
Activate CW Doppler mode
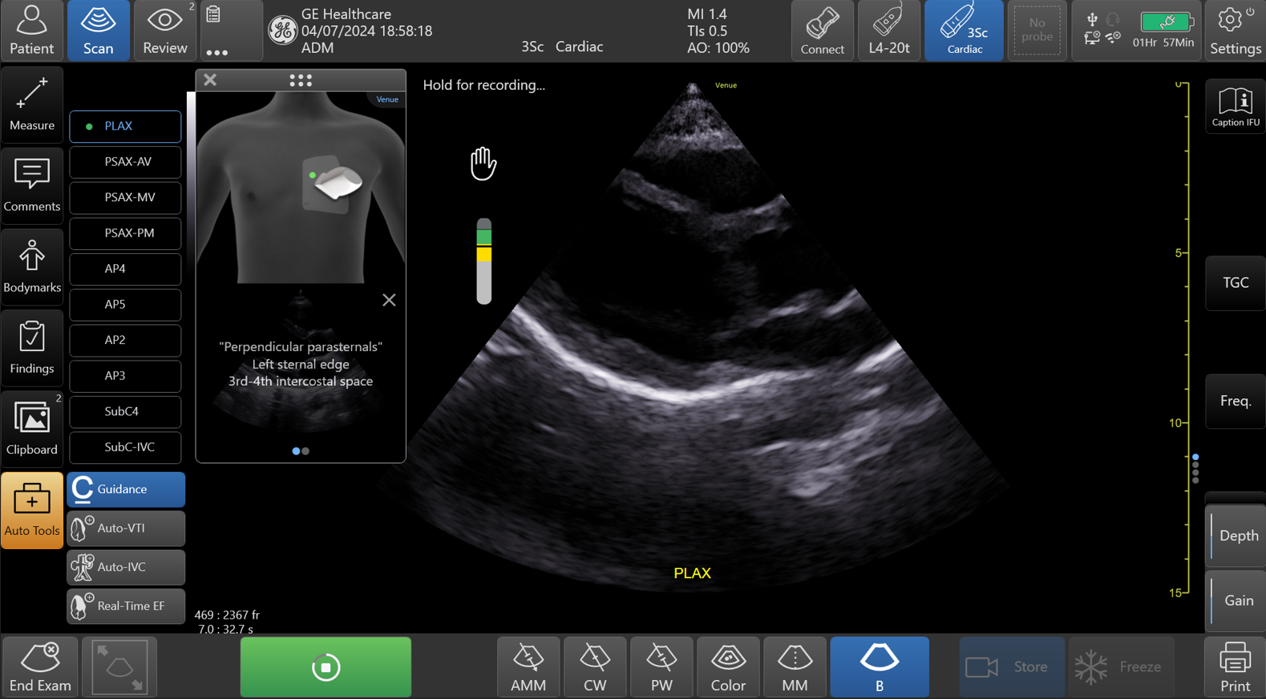tap(595, 666)
